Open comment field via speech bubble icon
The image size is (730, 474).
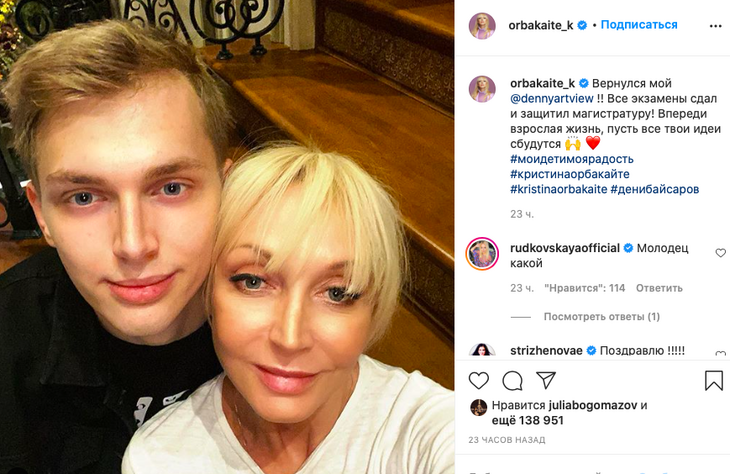513,381
